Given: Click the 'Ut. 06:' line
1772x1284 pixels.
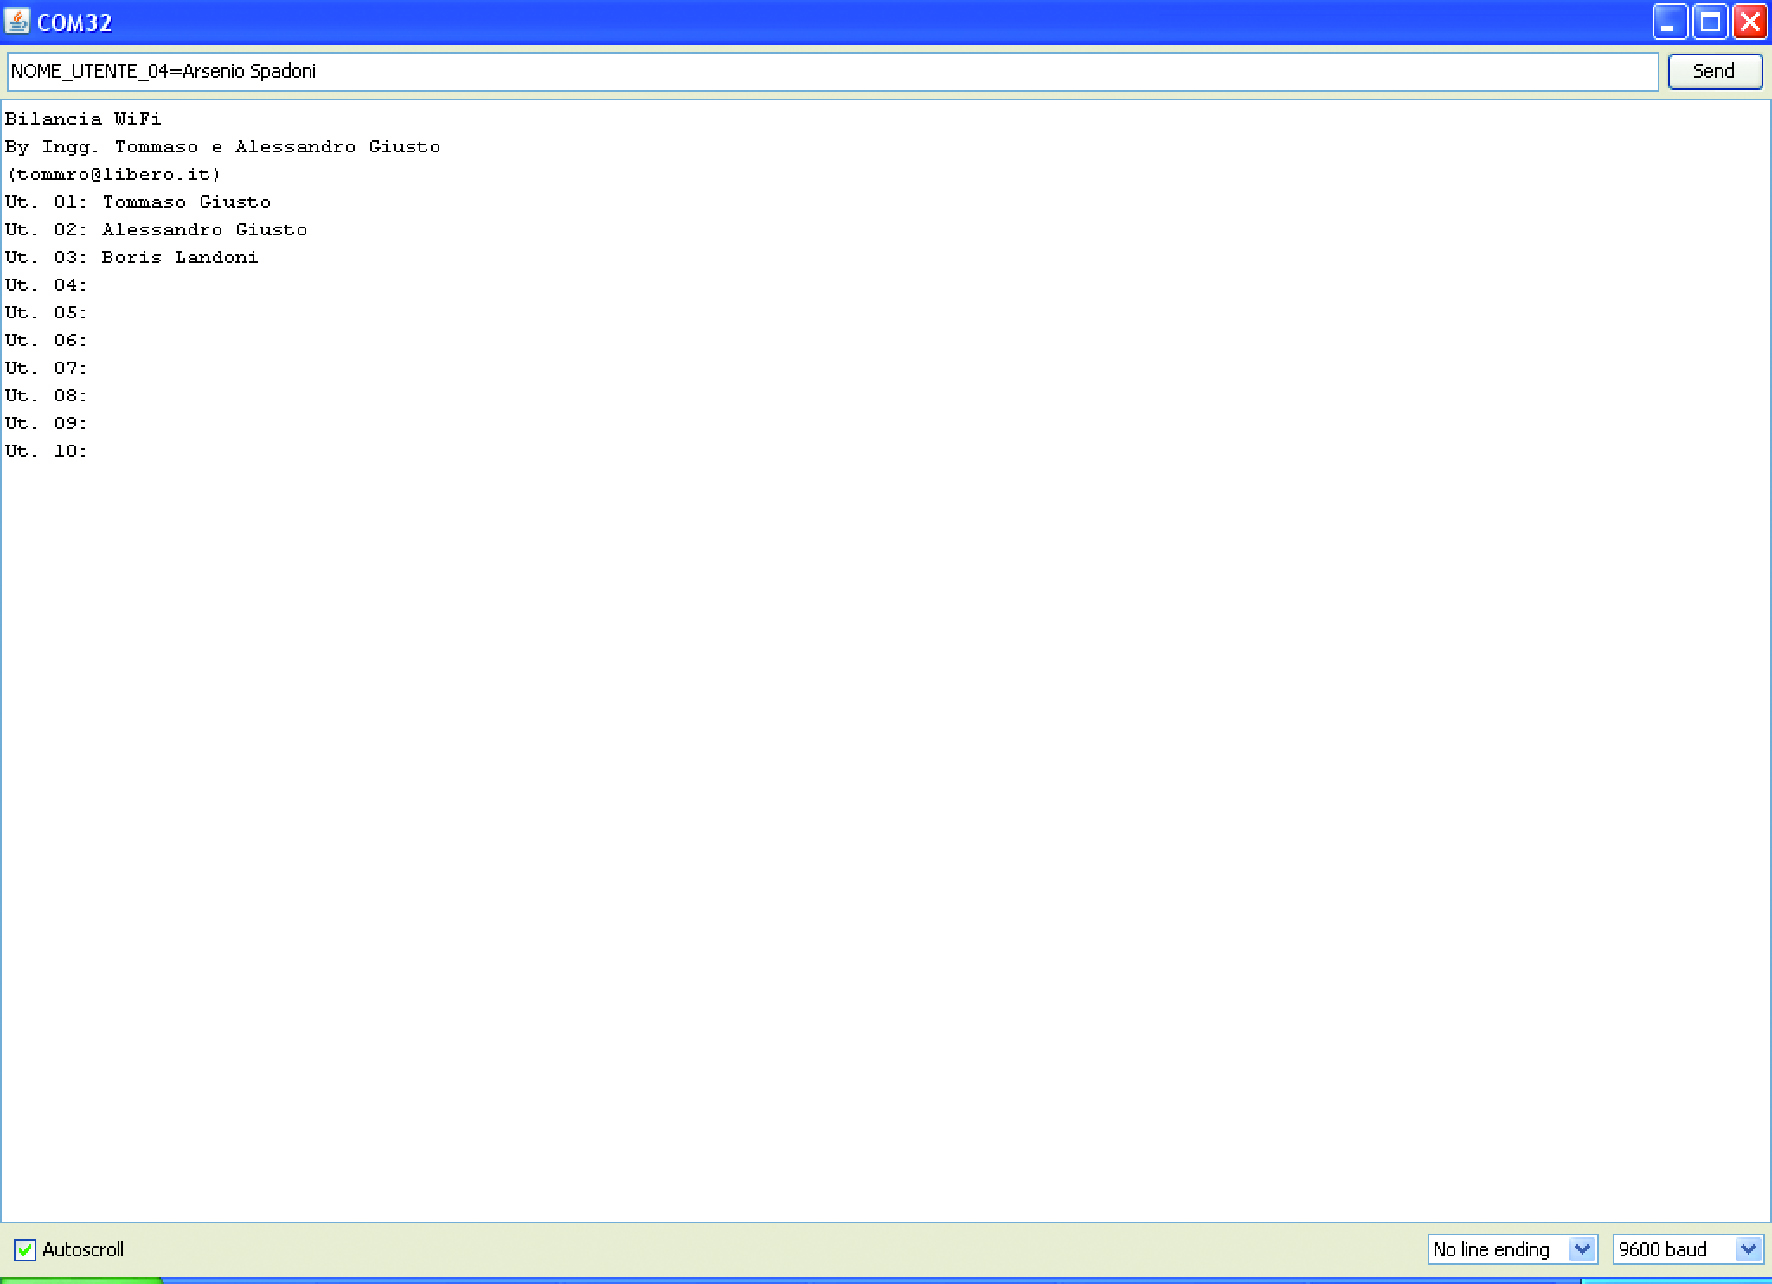Looking at the screenshot, I should click(x=46, y=341).
